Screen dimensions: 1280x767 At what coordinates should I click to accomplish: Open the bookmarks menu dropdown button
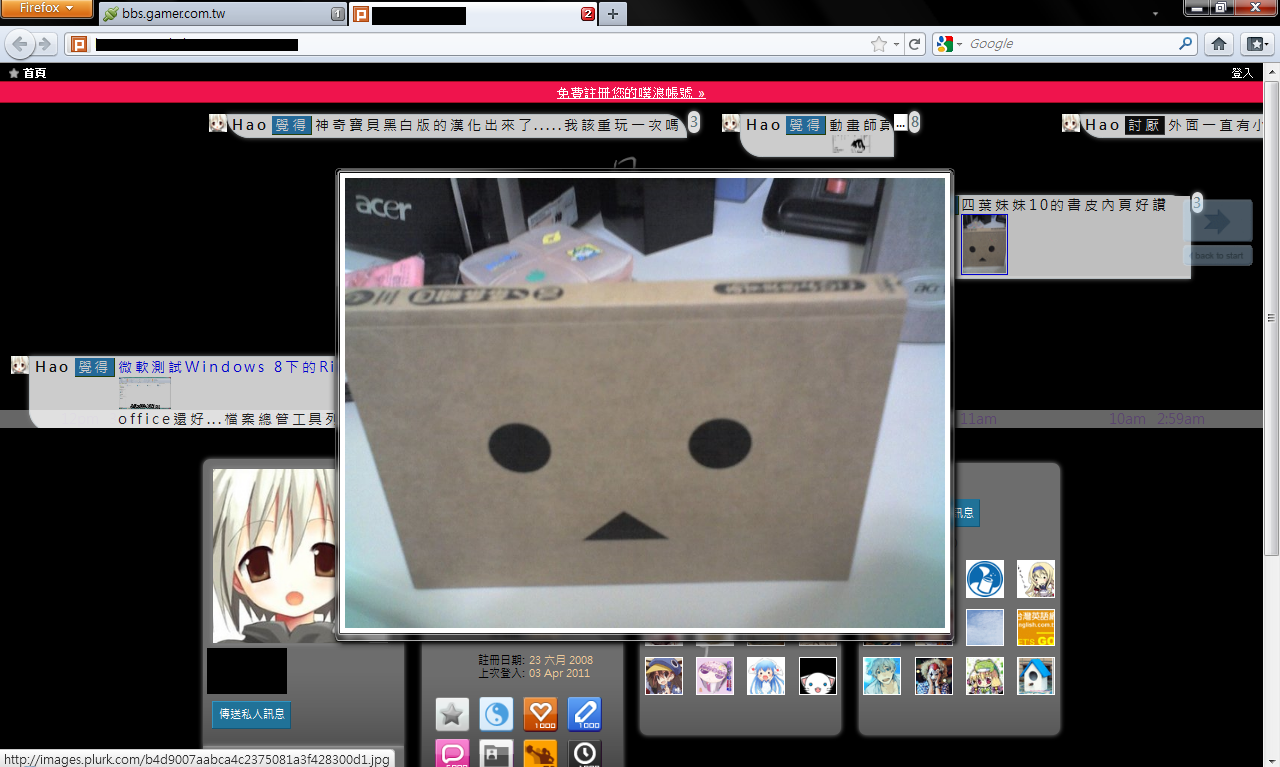[1256, 44]
